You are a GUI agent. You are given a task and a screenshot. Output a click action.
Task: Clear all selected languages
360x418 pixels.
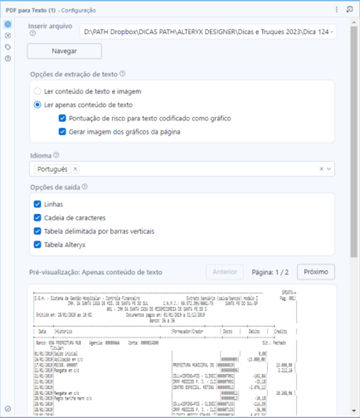tap(321, 169)
